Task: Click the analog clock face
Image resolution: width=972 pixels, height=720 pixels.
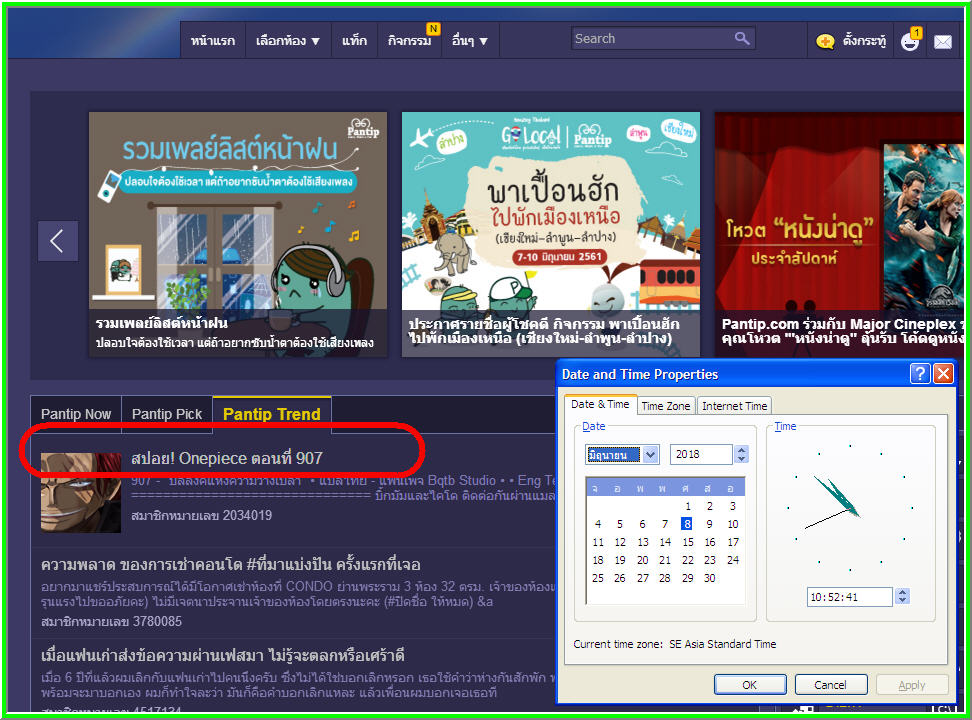Action: [x=850, y=507]
